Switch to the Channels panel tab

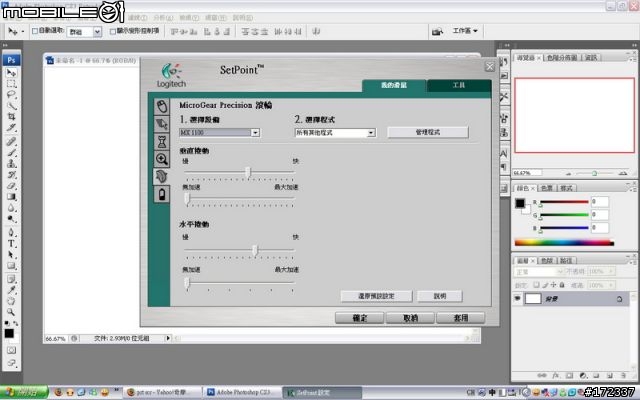[x=547, y=260]
